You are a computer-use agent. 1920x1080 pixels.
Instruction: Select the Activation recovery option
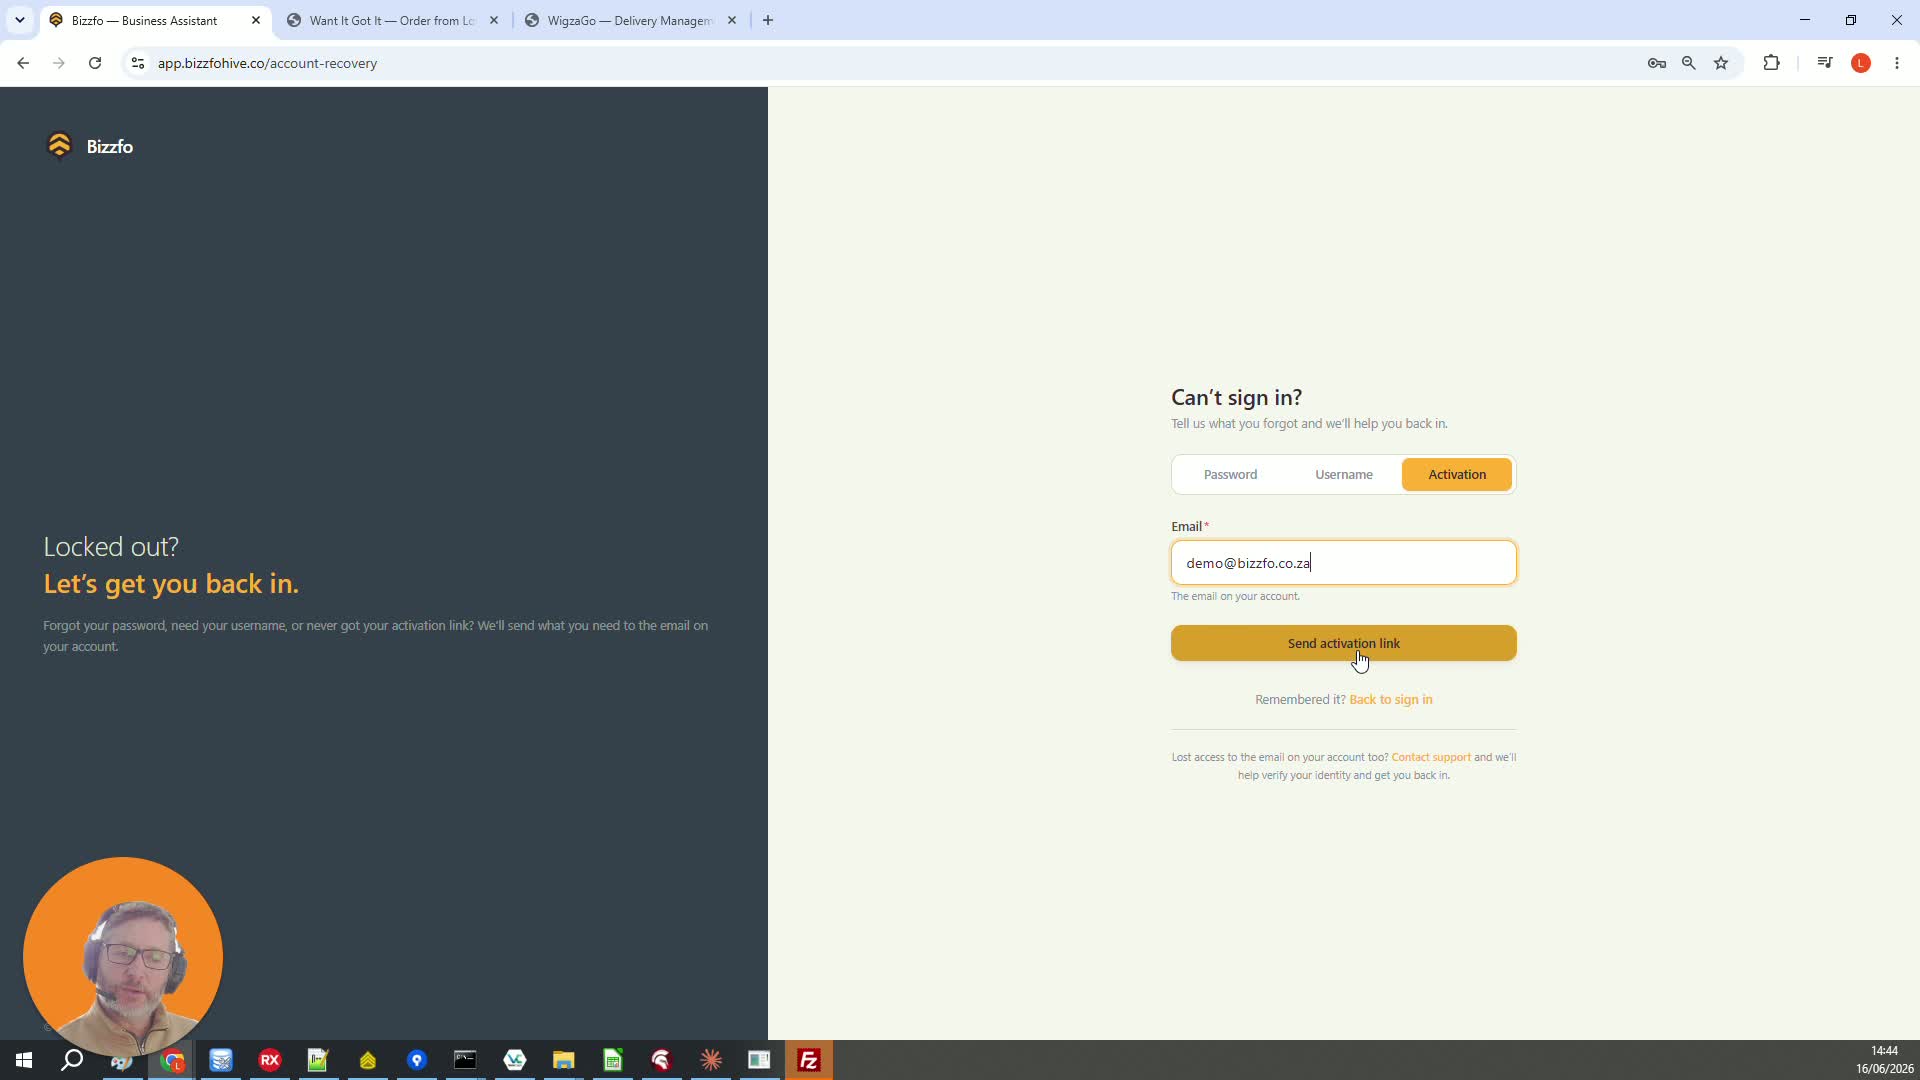click(1457, 475)
